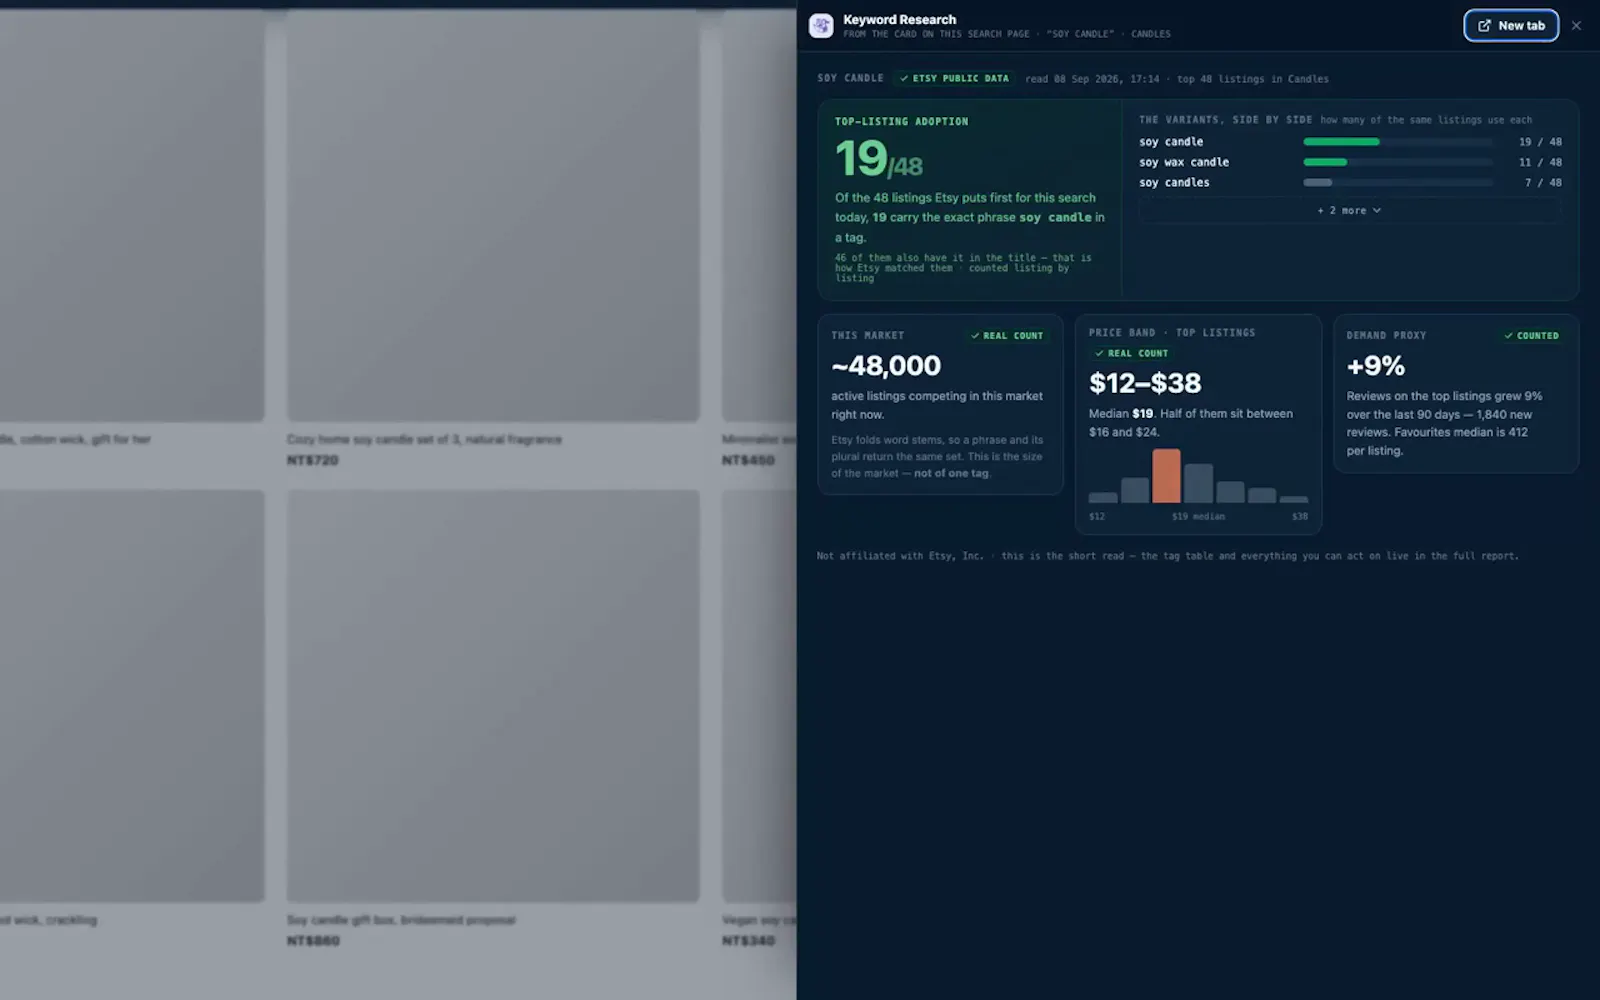Image resolution: width=1600 pixels, height=1000 pixels.
Task: Click the 'Real Count' badge in This Market
Action: click(1007, 336)
